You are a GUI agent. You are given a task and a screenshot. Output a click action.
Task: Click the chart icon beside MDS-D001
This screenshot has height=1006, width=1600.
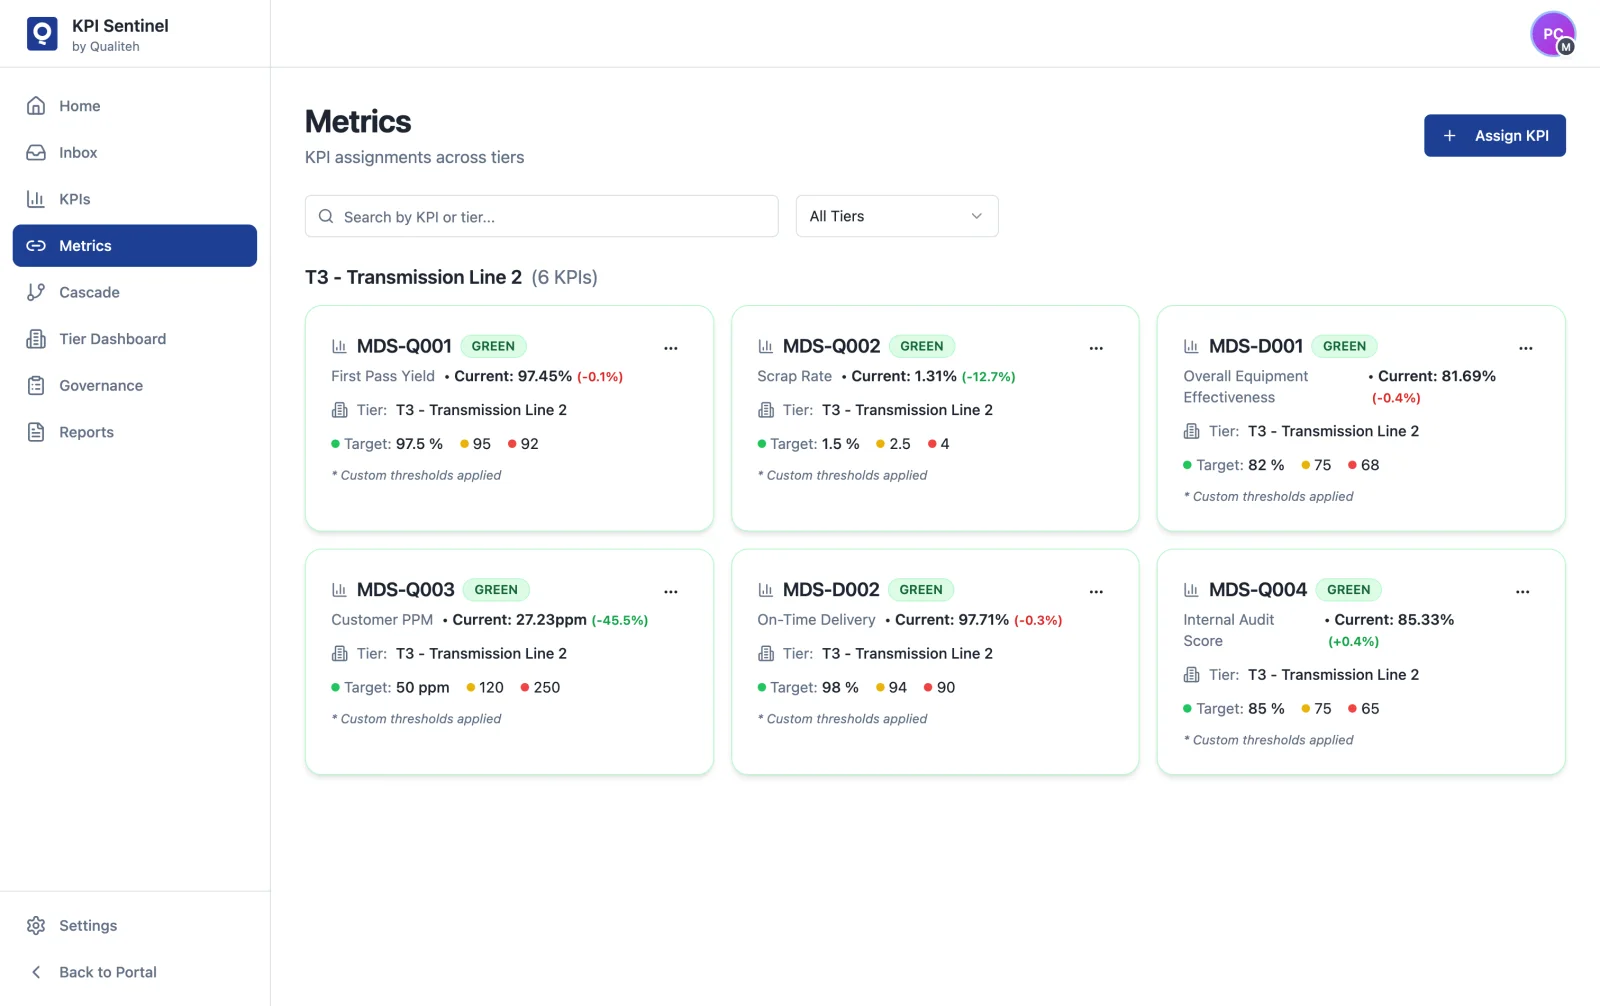[1191, 346]
